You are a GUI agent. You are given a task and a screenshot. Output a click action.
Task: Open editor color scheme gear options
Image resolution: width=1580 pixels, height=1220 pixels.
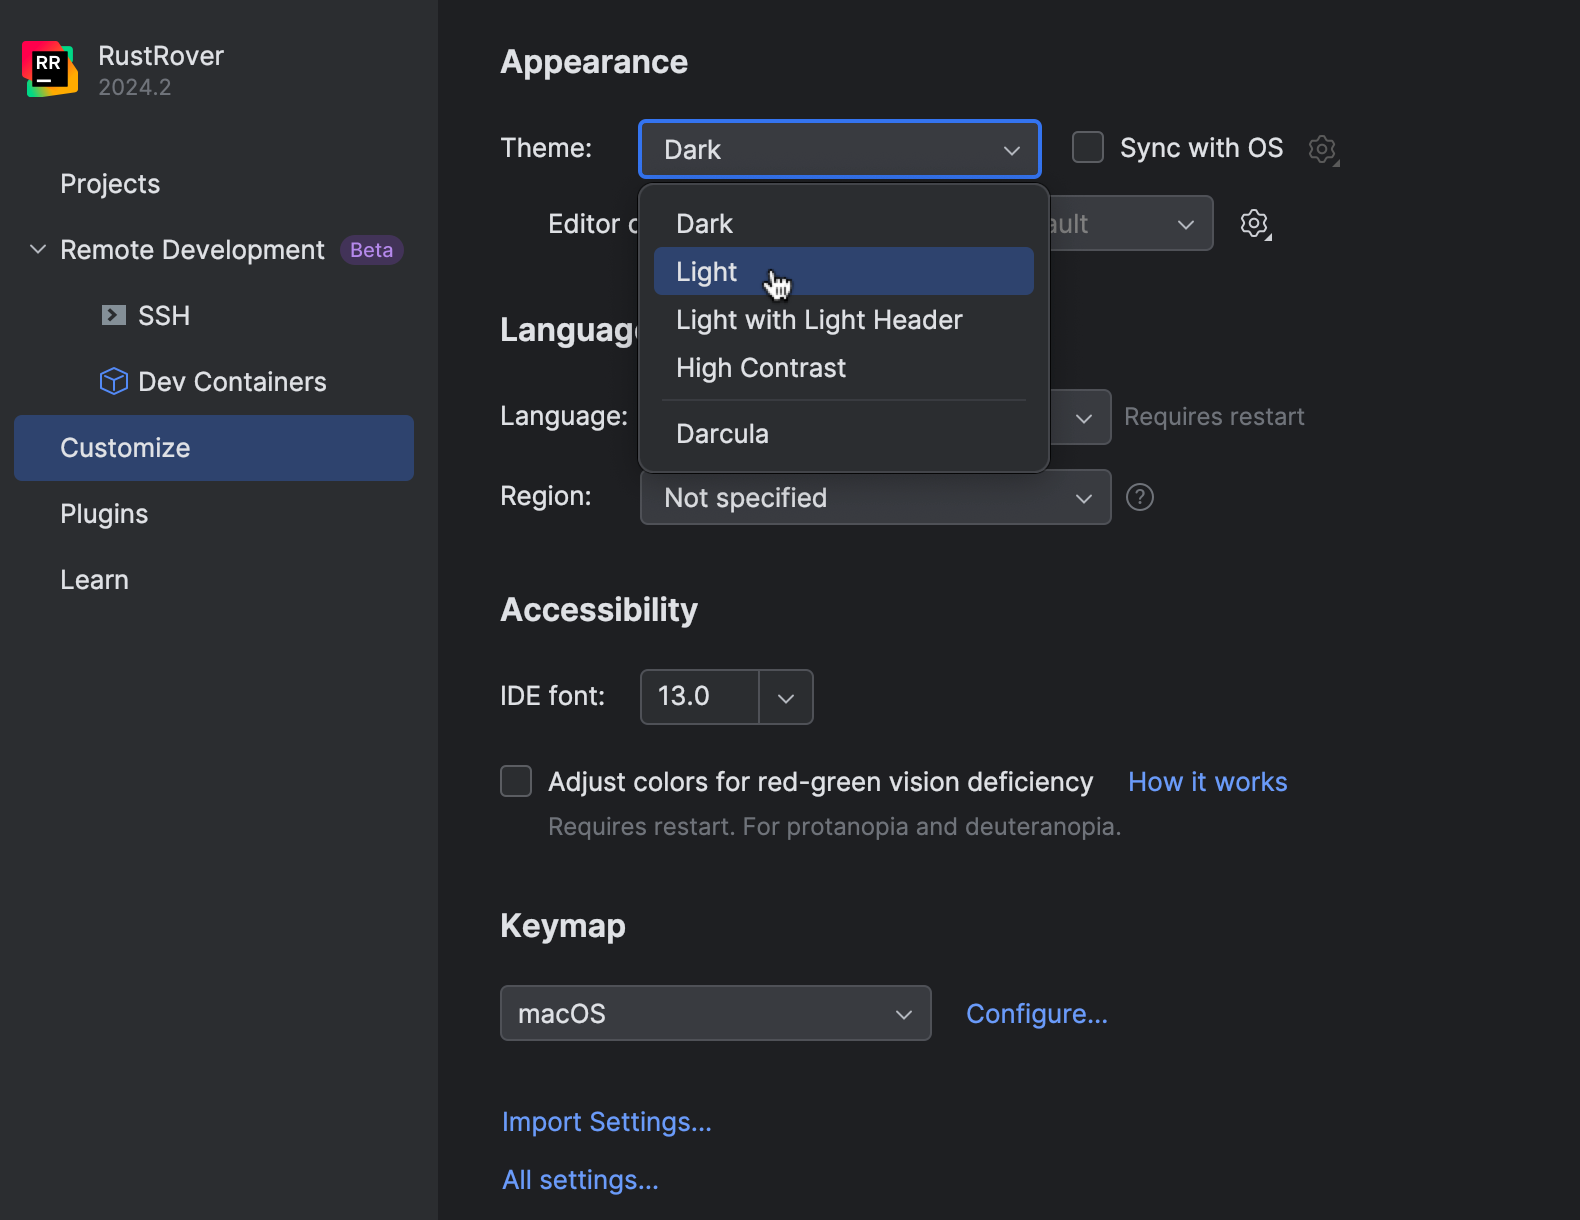[x=1255, y=223]
